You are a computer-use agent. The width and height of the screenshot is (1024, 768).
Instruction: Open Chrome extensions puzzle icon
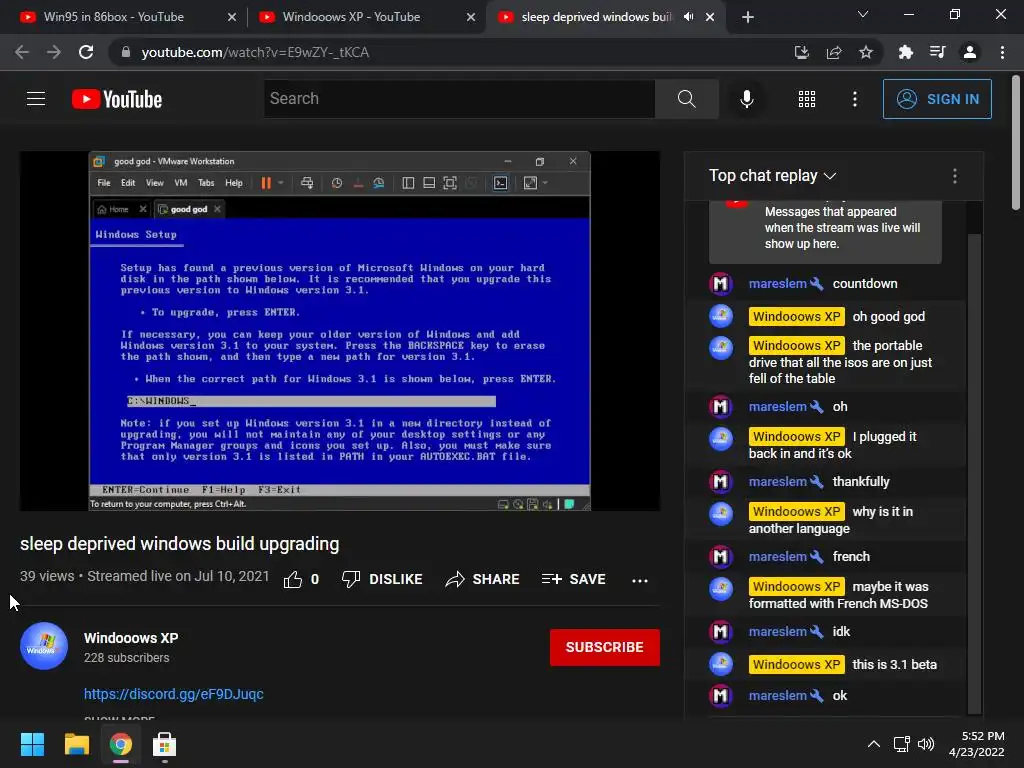tap(905, 52)
